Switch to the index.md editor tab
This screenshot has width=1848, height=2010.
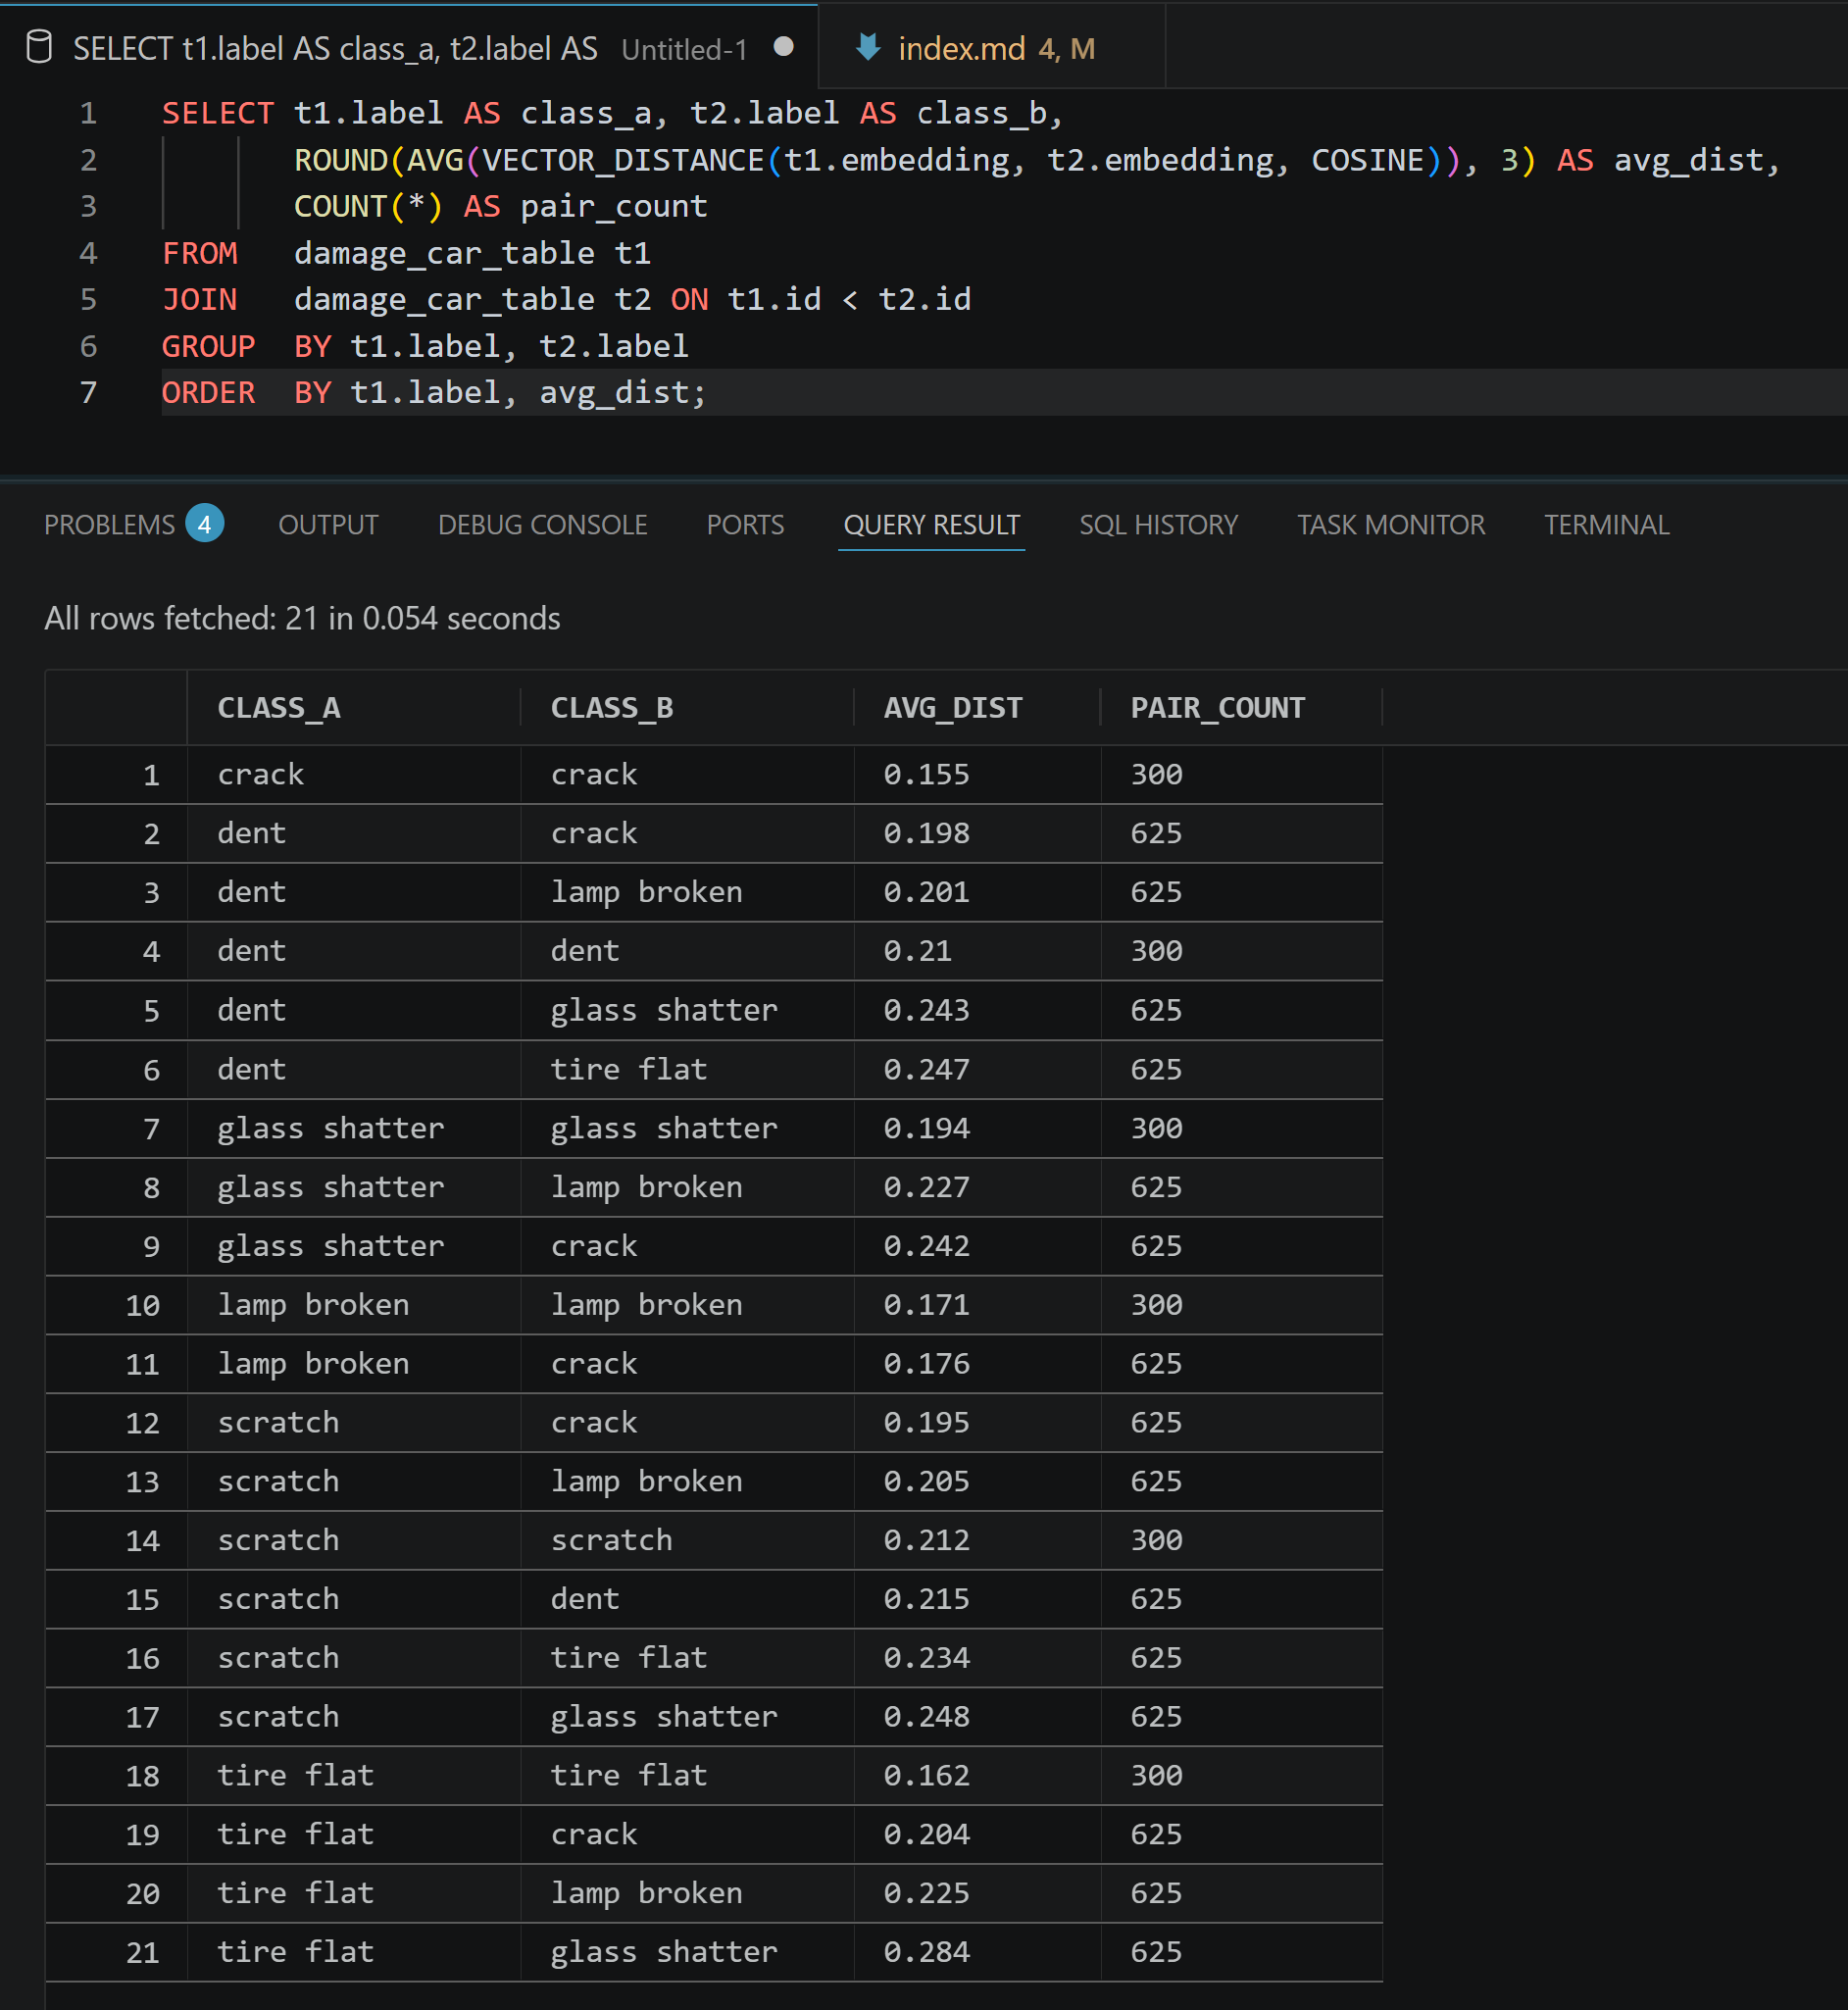pyautogui.click(x=993, y=47)
